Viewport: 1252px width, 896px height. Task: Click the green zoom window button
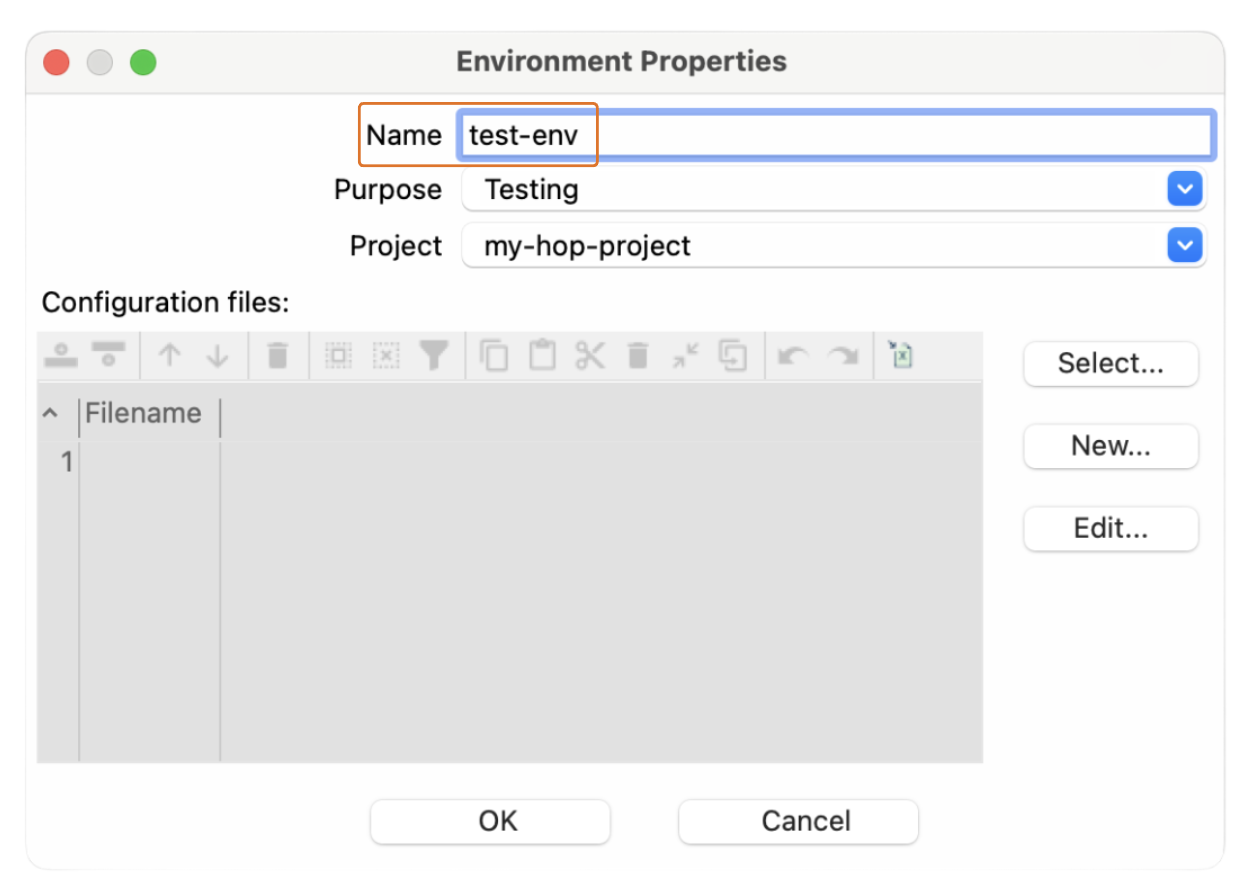pos(143,62)
